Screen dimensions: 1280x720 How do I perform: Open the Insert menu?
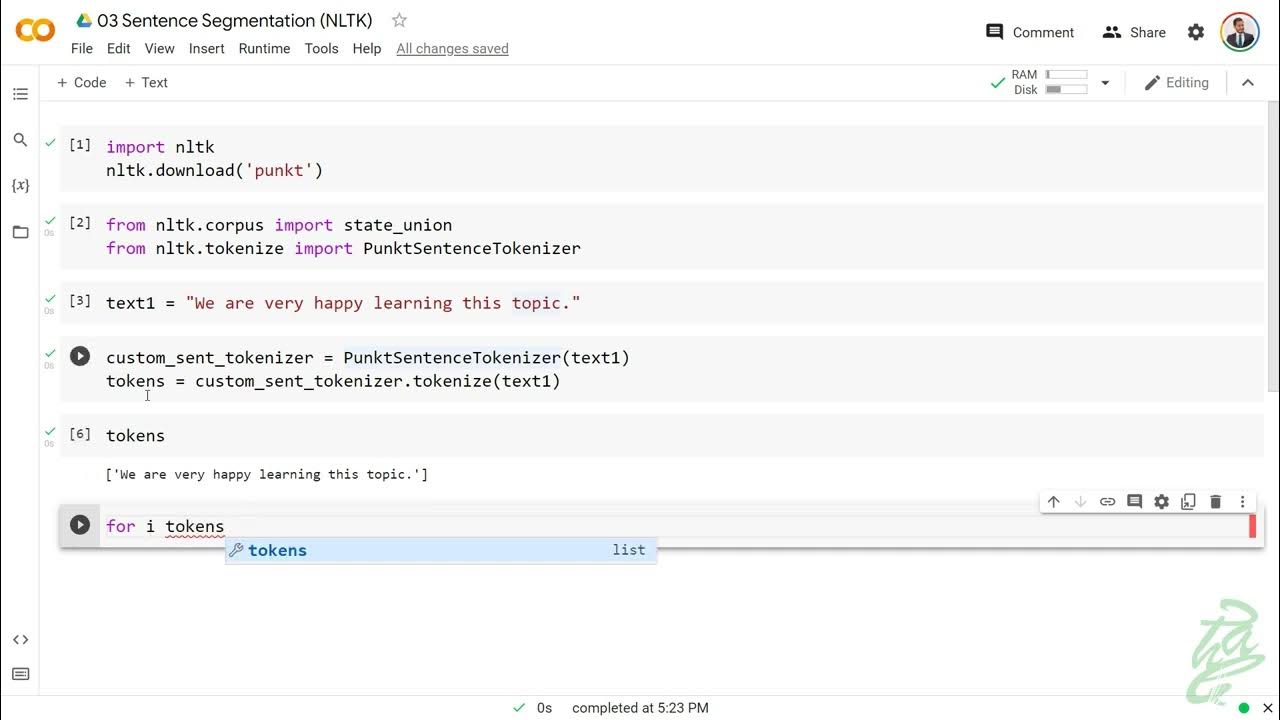pos(207,48)
